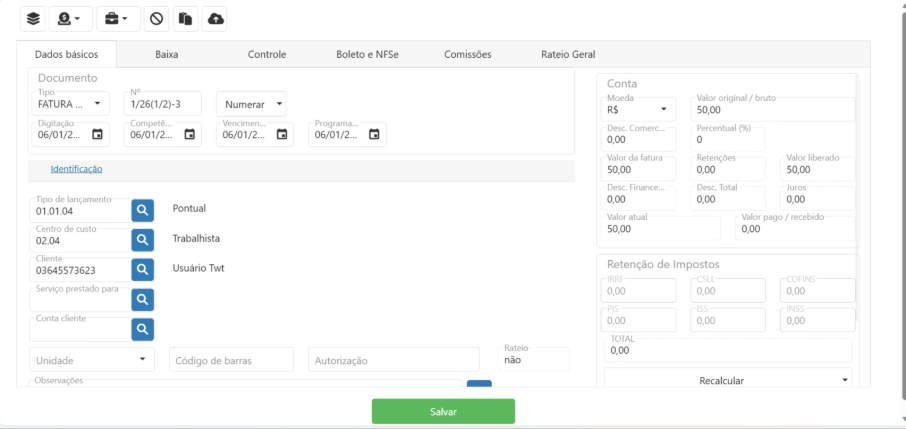
Task: Click the Autorização input field
Action: pos(393,360)
